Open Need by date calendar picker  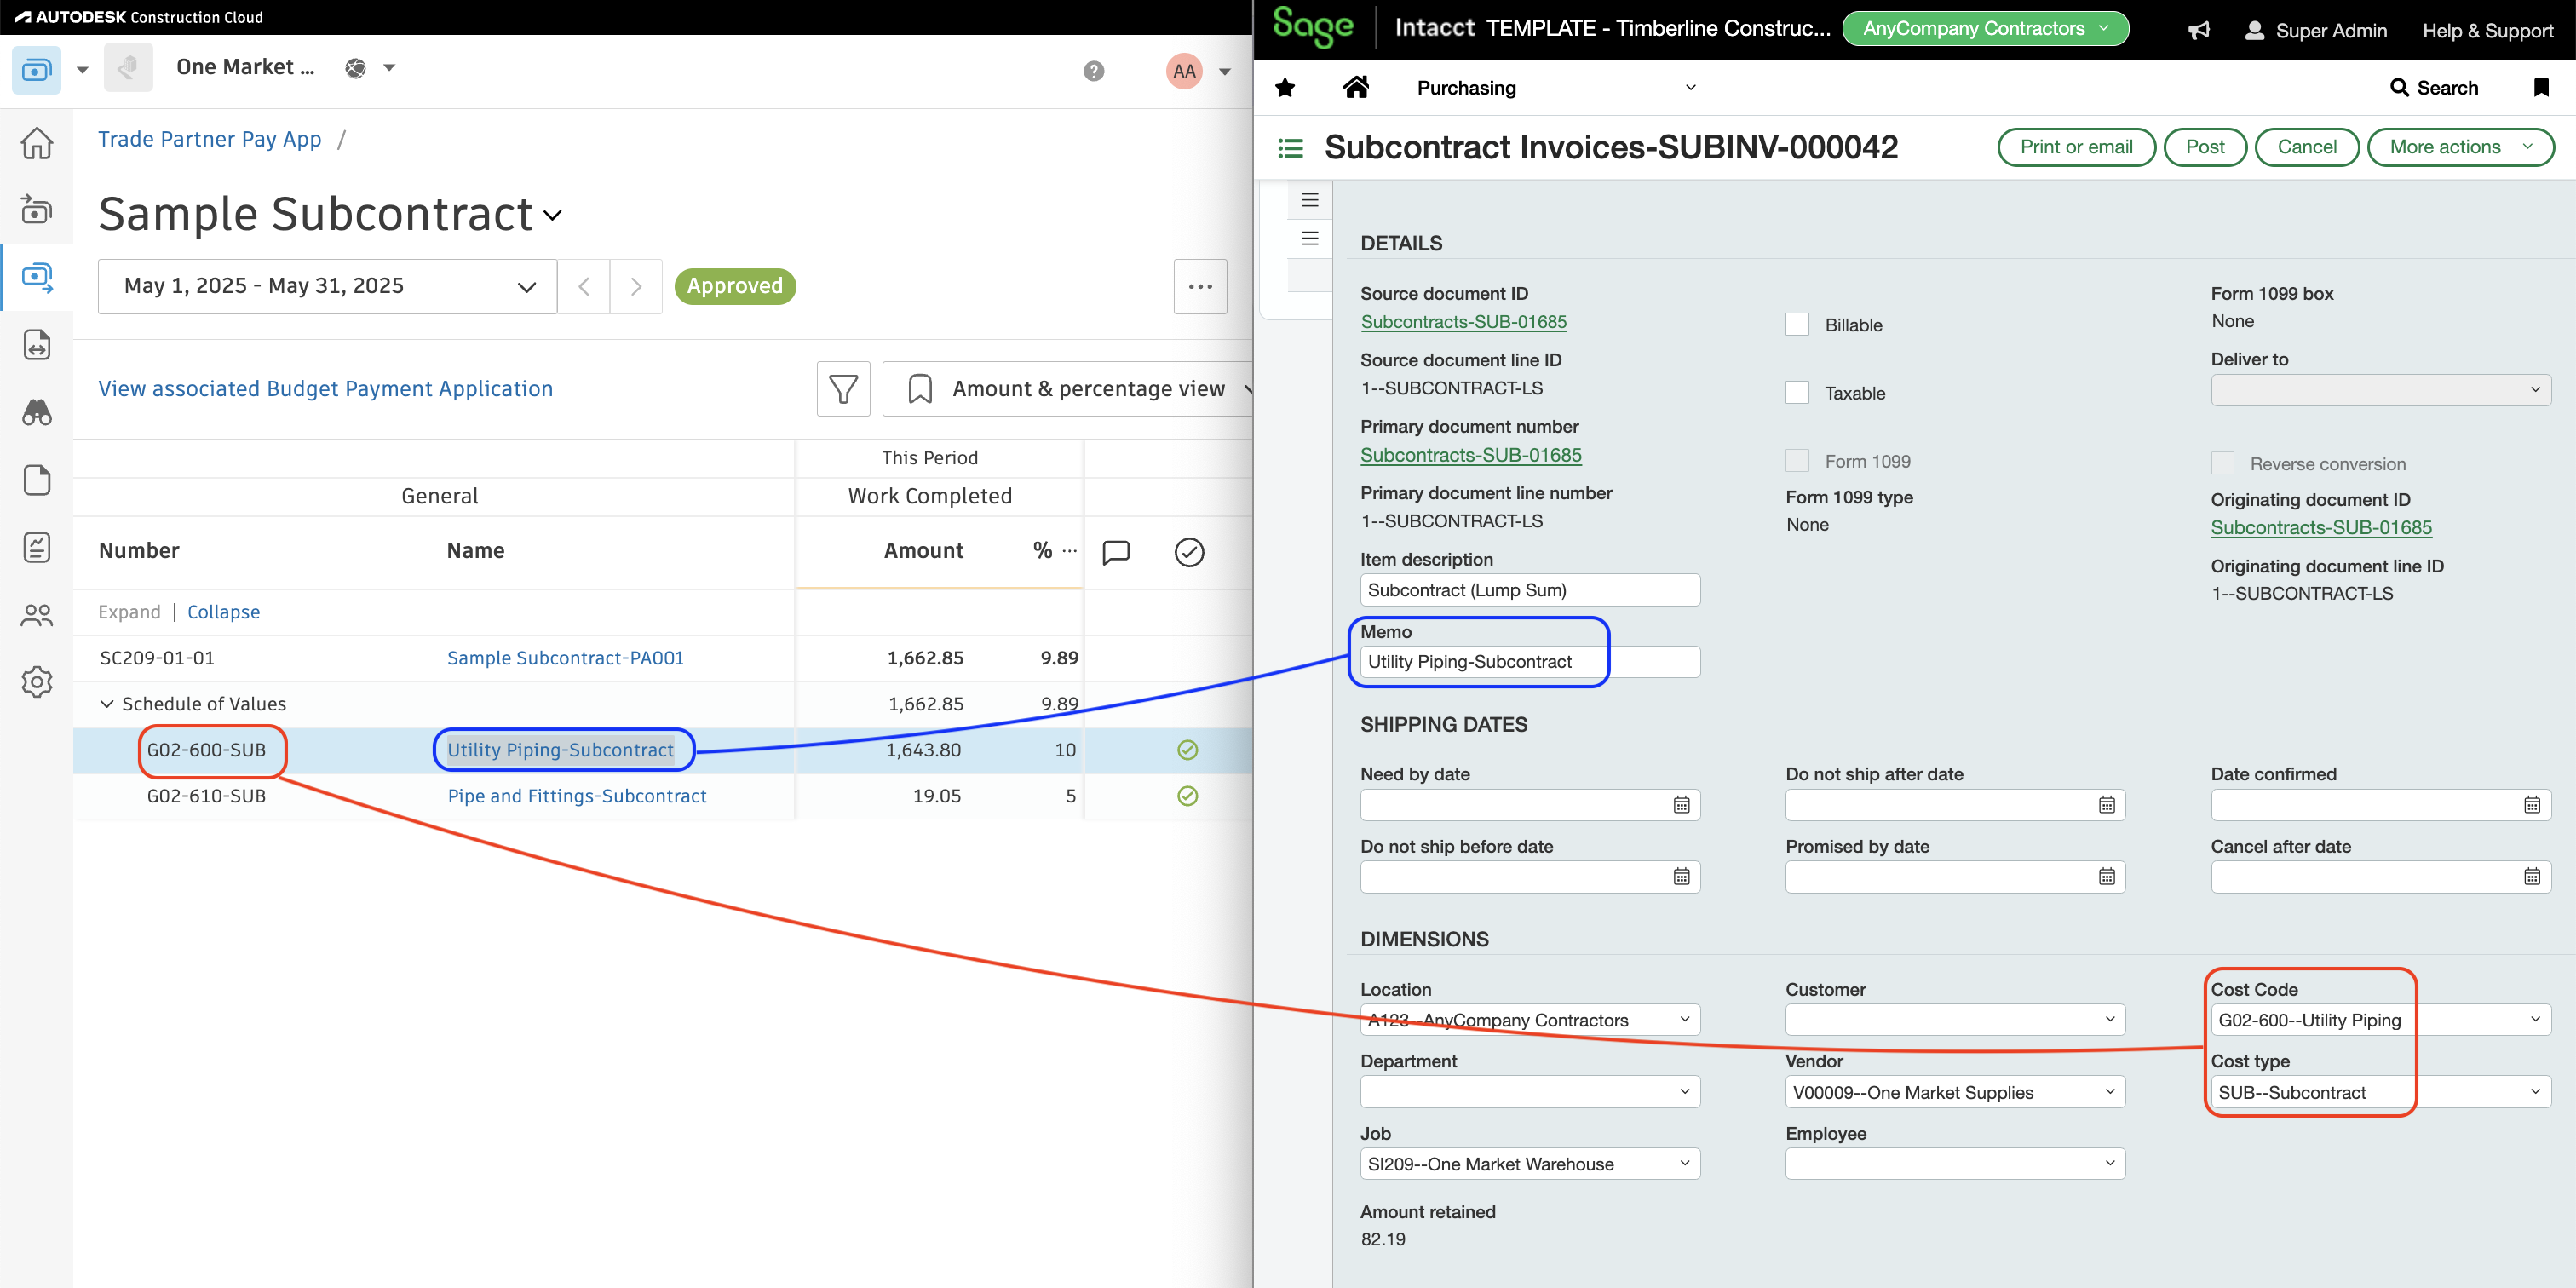coord(1682,805)
